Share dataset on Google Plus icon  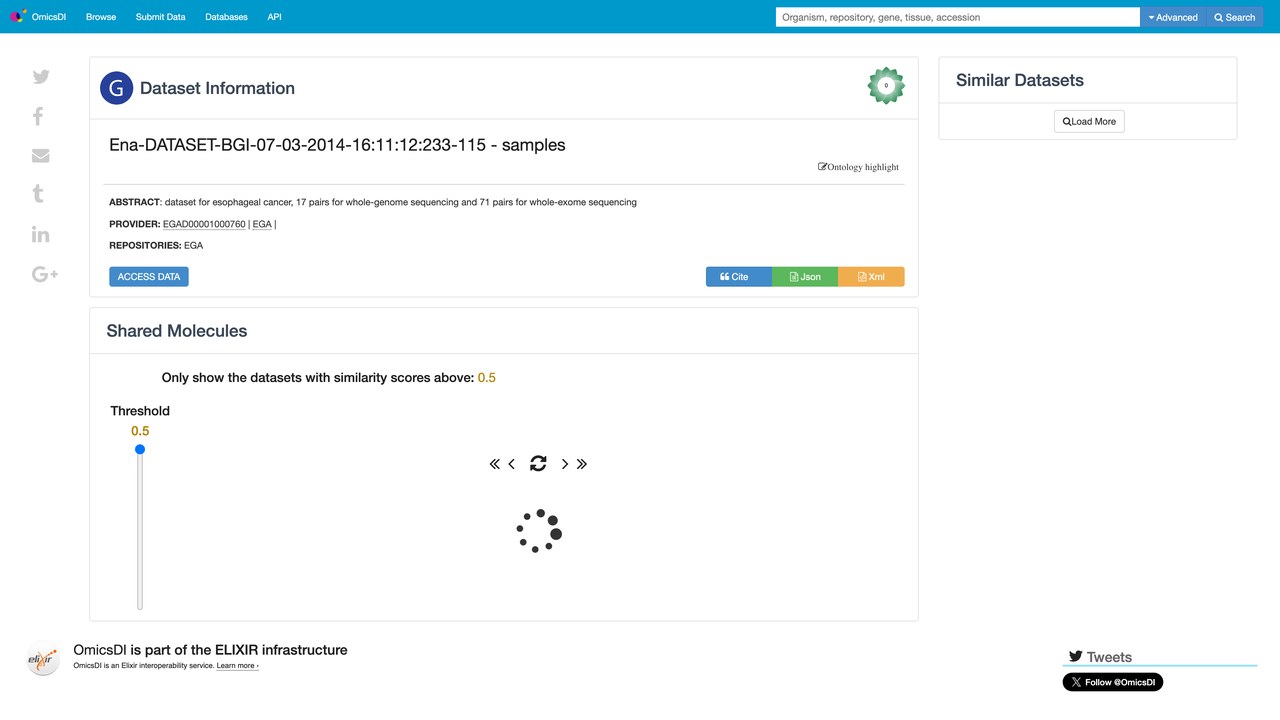coord(45,274)
